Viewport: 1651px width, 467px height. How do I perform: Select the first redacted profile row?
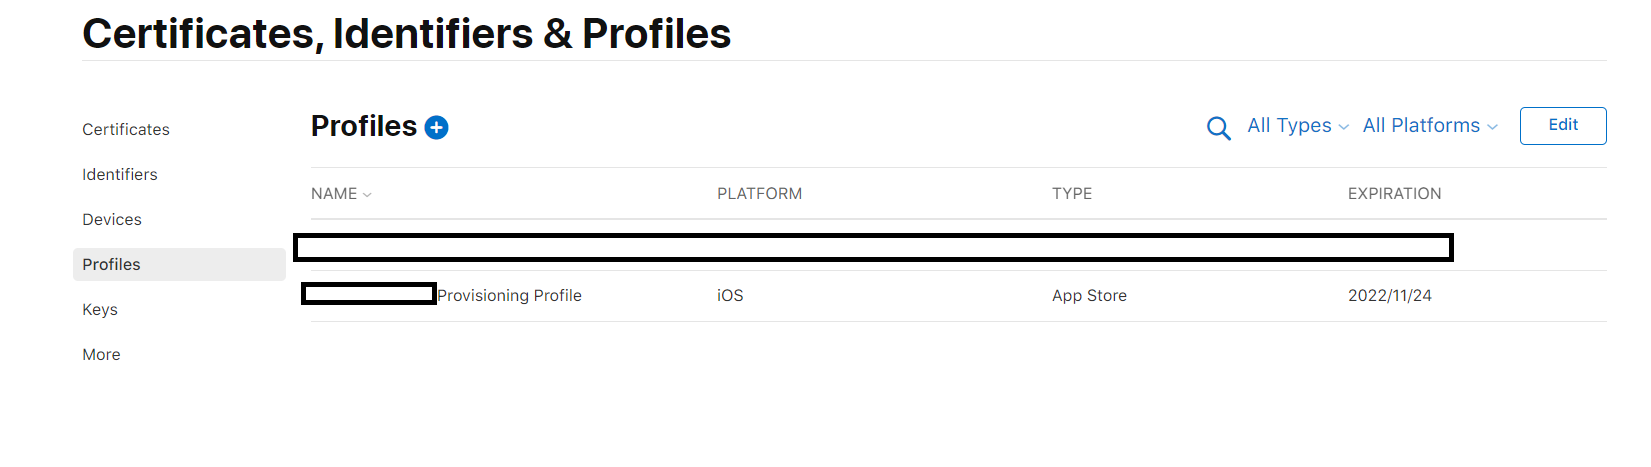[x=872, y=248]
